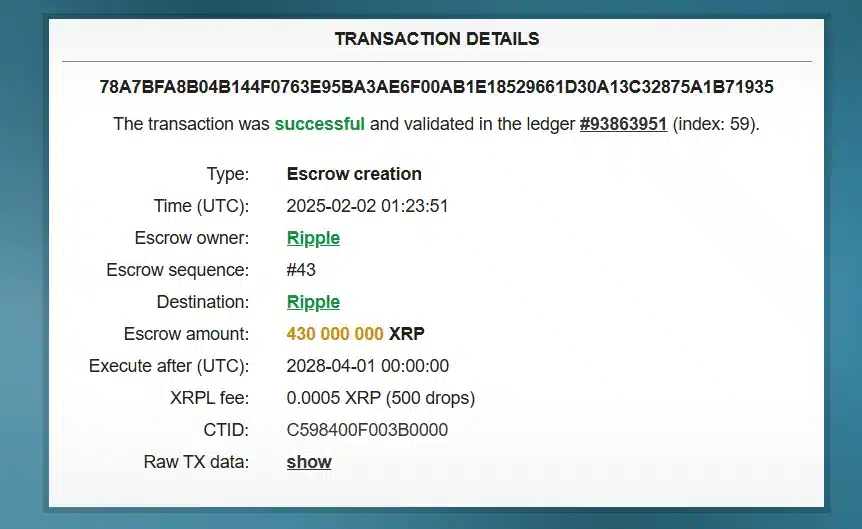862x529 pixels.
Task: Click the 'CTID:' label
Action: (226, 429)
